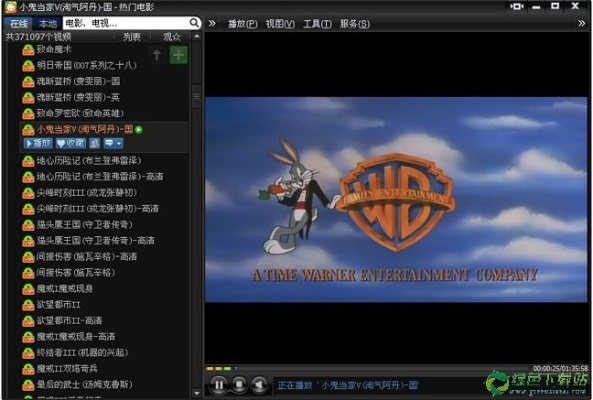Select the 列表 list column header
593x400 pixels.
(132, 37)
